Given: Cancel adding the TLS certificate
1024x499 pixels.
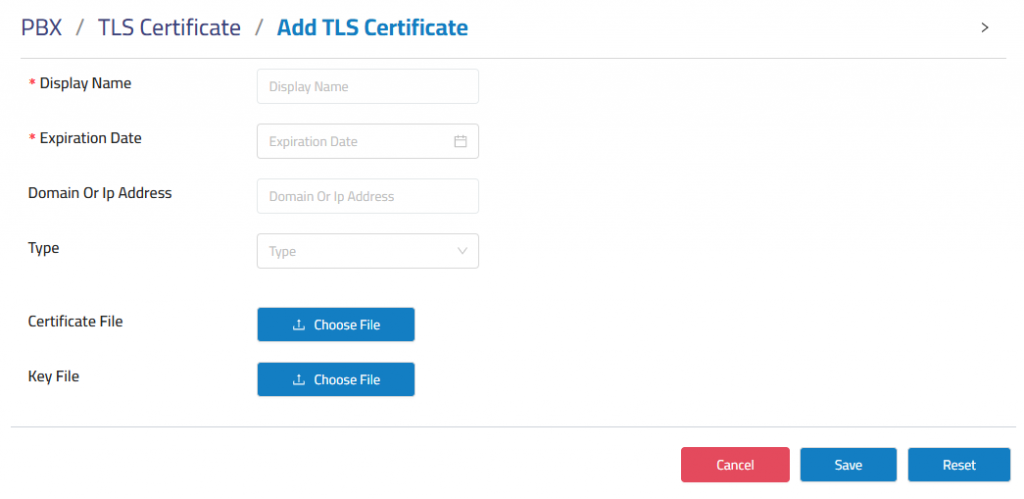Looking at the screenshot, I should tap(735, 465).
